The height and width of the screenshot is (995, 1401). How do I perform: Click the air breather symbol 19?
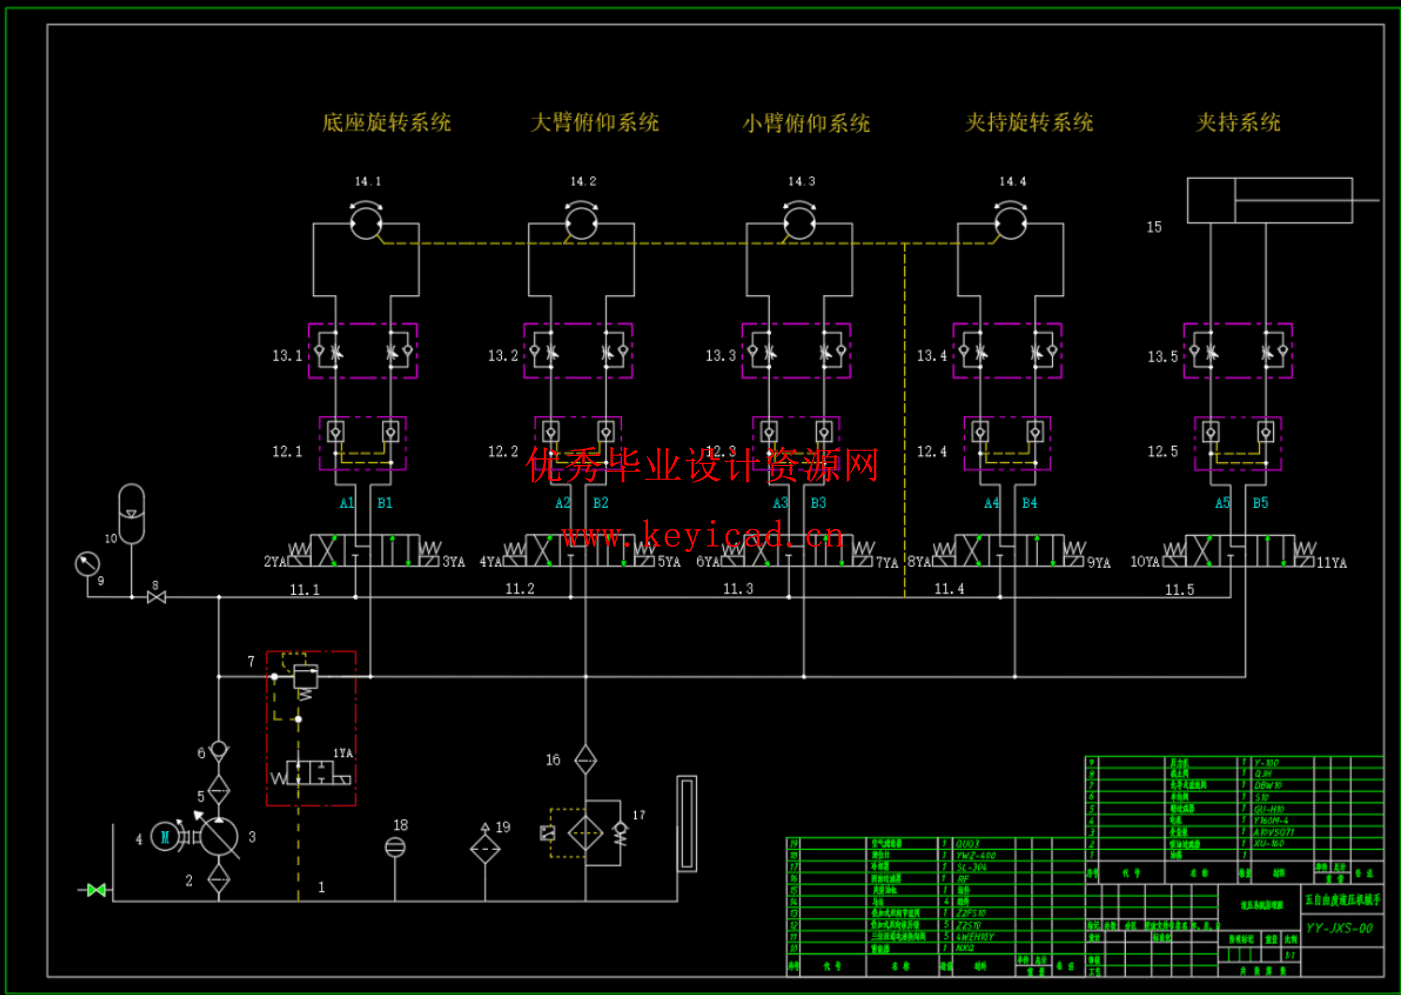click(485, 848)
